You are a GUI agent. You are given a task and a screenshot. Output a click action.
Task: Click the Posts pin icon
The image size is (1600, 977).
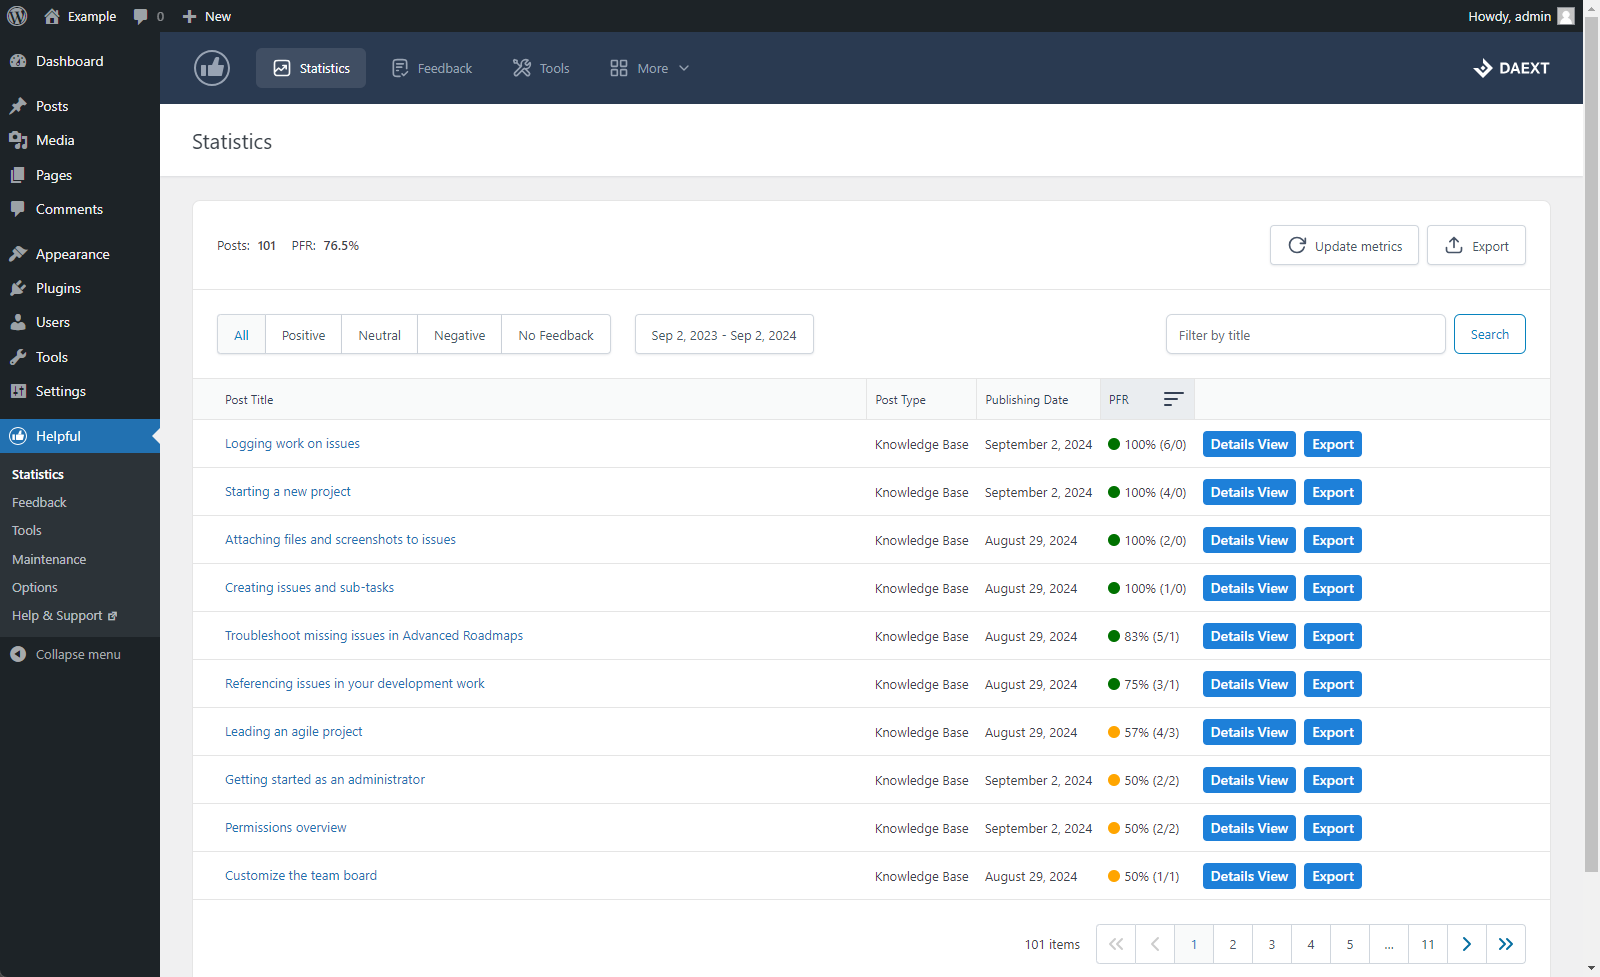pyautogui.click(x=18, y=106)
